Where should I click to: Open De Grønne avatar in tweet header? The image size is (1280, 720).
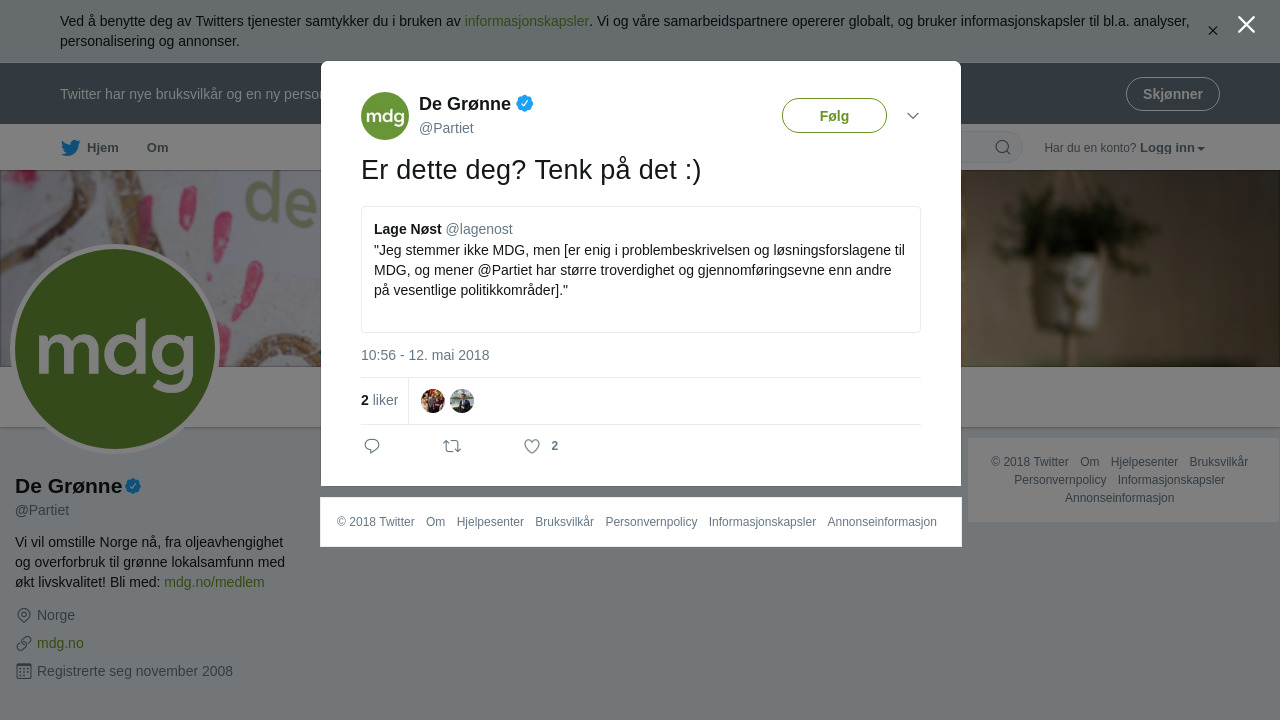(385, 116)
